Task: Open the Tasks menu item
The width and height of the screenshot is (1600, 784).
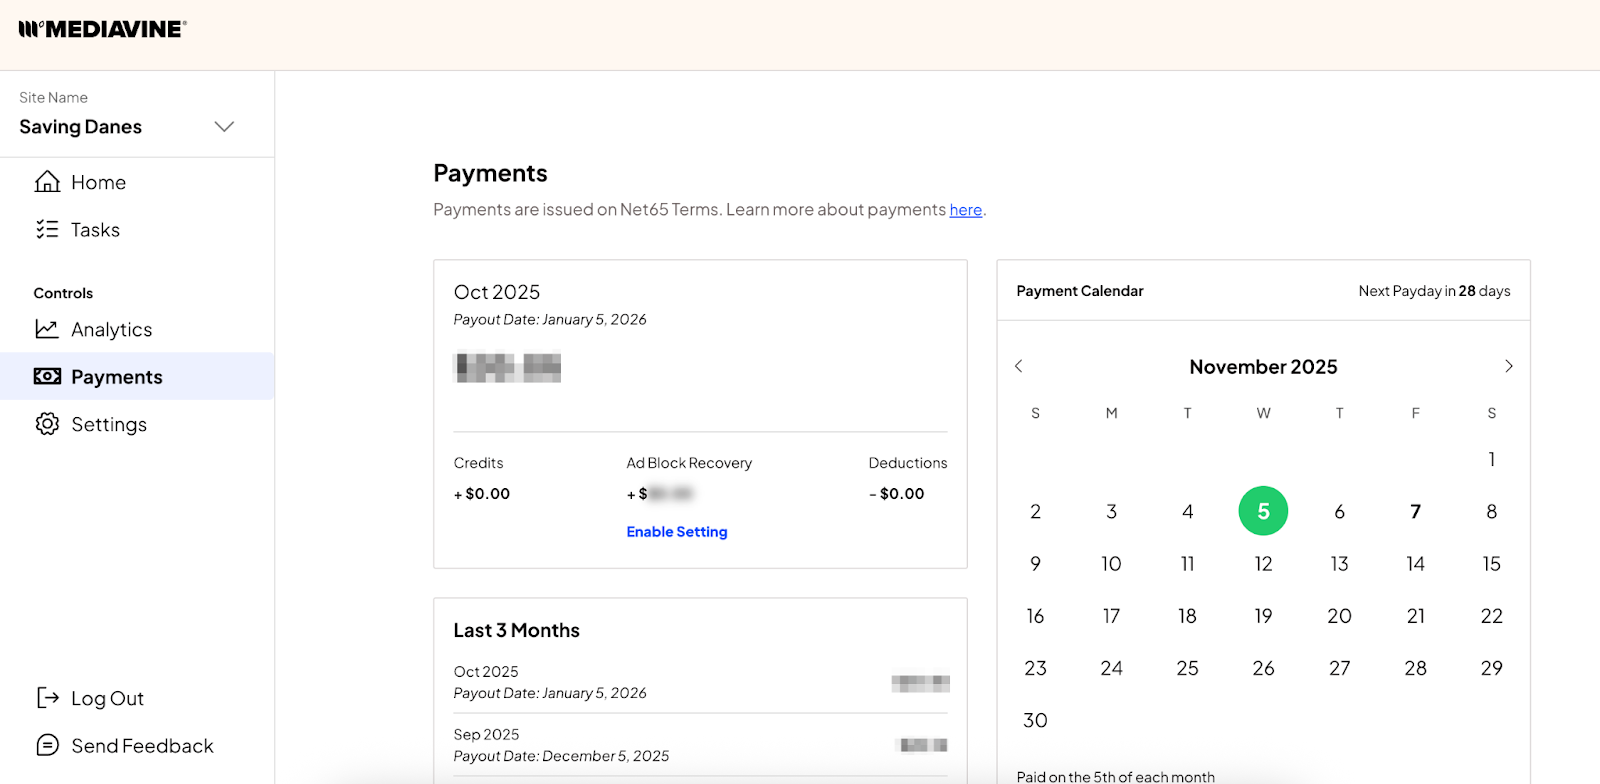Action: tap(95, 230)
